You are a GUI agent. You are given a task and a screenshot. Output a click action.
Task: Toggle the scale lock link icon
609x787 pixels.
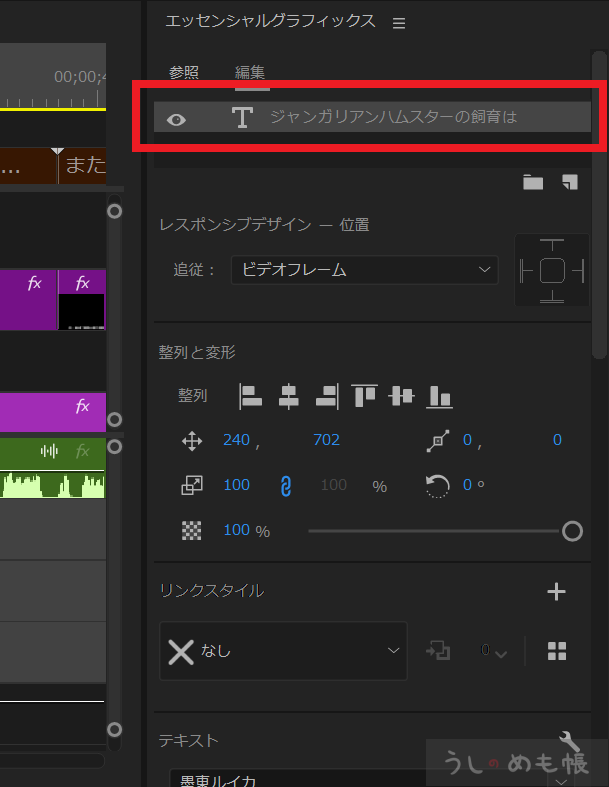tap(285, 486)
